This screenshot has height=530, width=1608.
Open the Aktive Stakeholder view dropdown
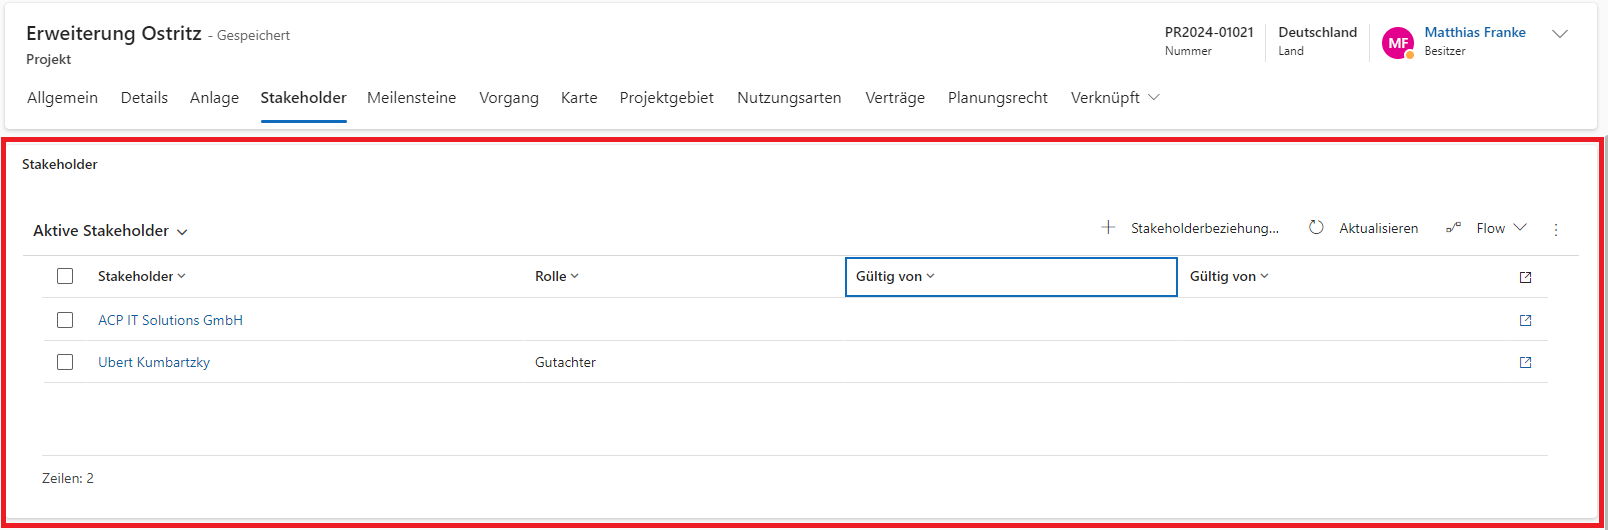pyautogui.click(x=110, y=231)
